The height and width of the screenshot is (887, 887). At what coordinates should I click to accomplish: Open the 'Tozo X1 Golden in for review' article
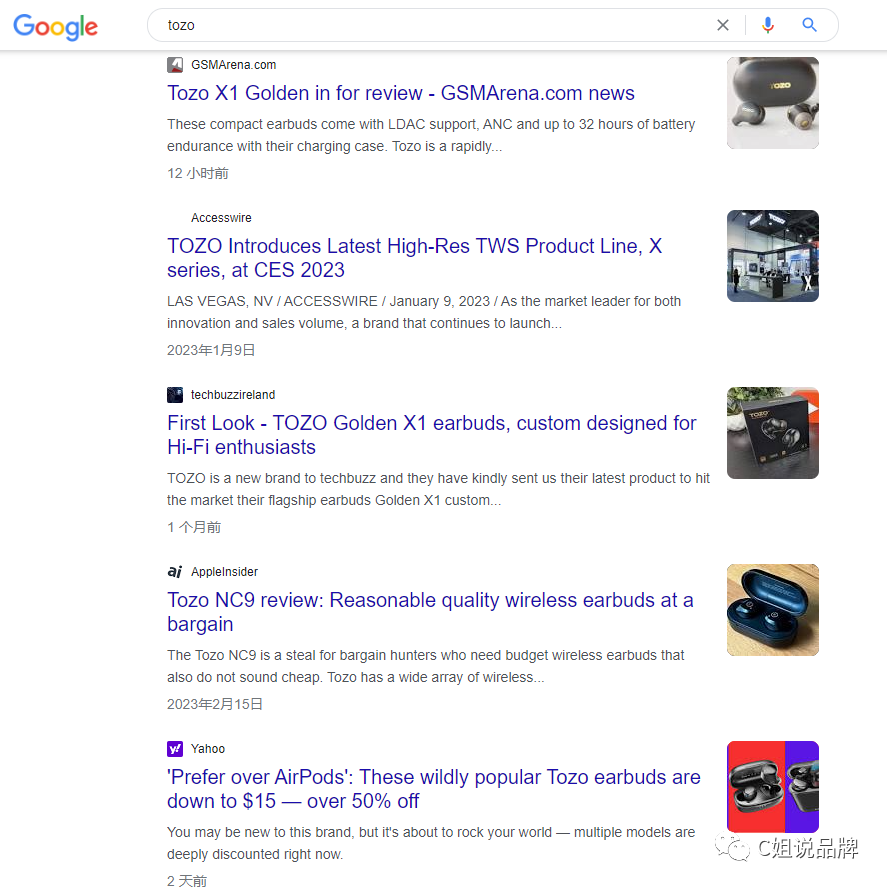click(x=400, y=93)
